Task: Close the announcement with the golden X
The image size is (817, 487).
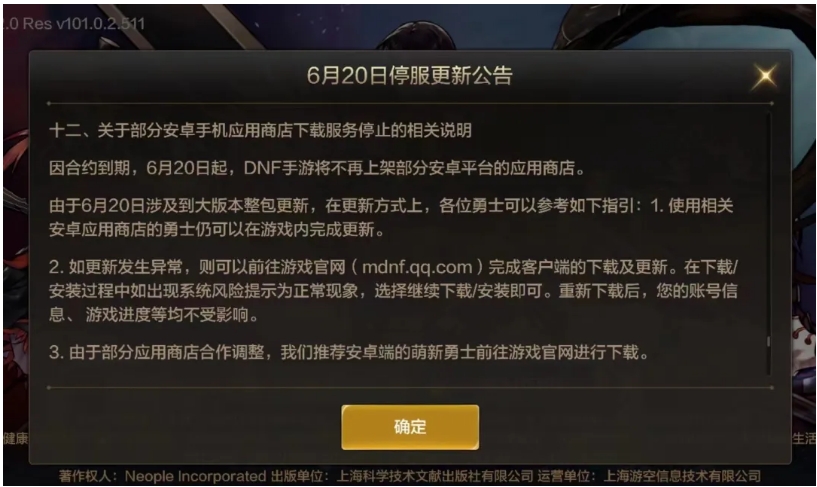Action: coord(765,77)
